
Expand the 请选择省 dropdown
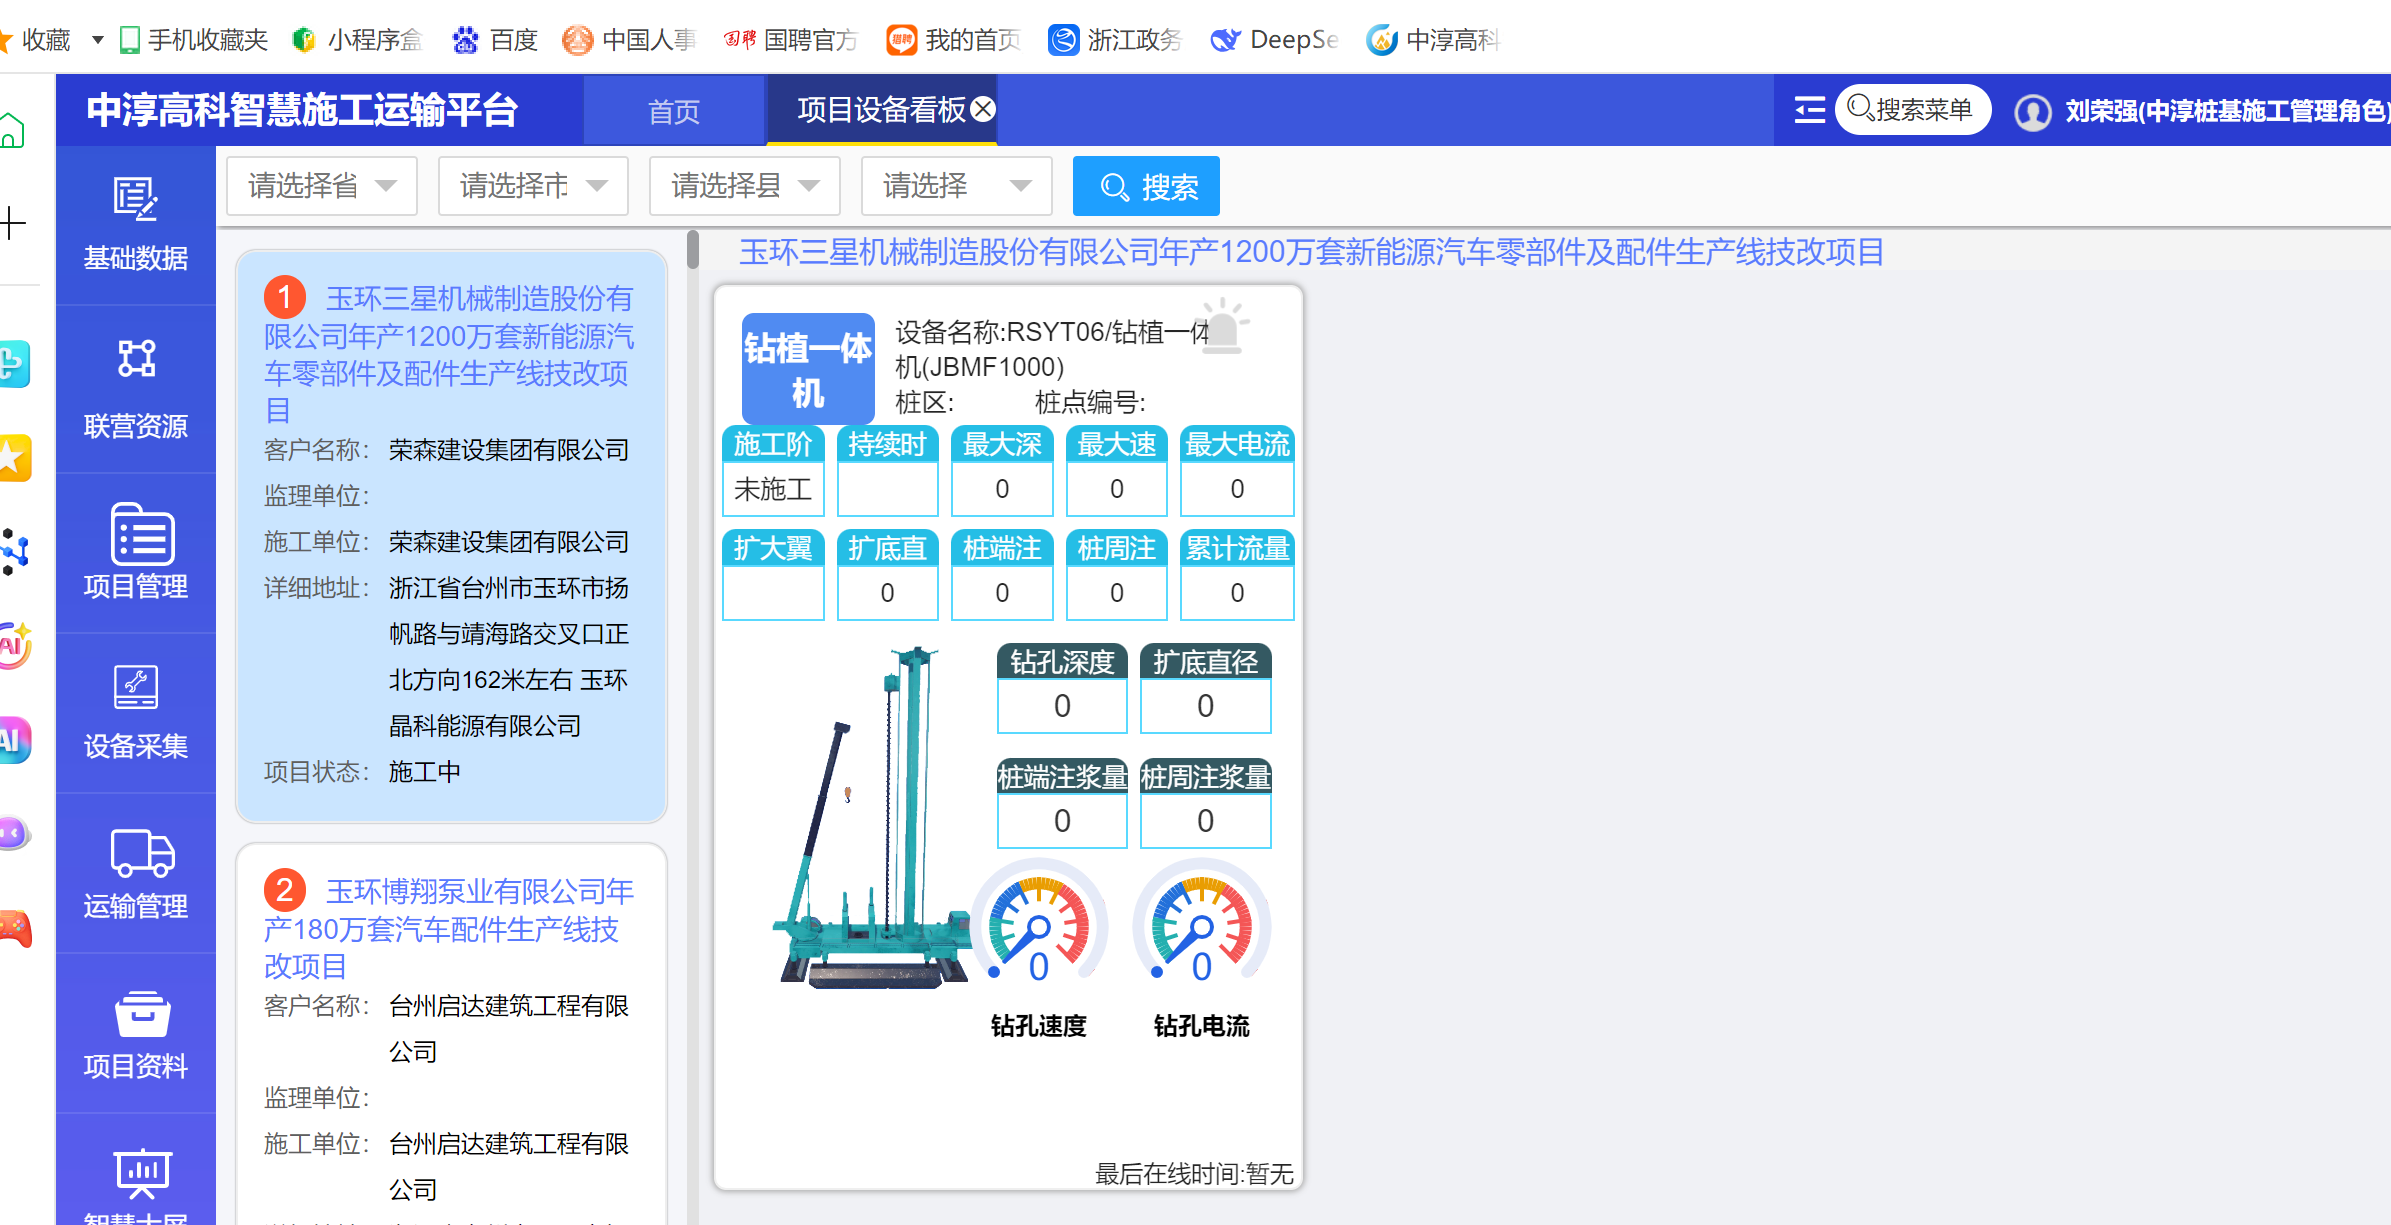(321, 186)
